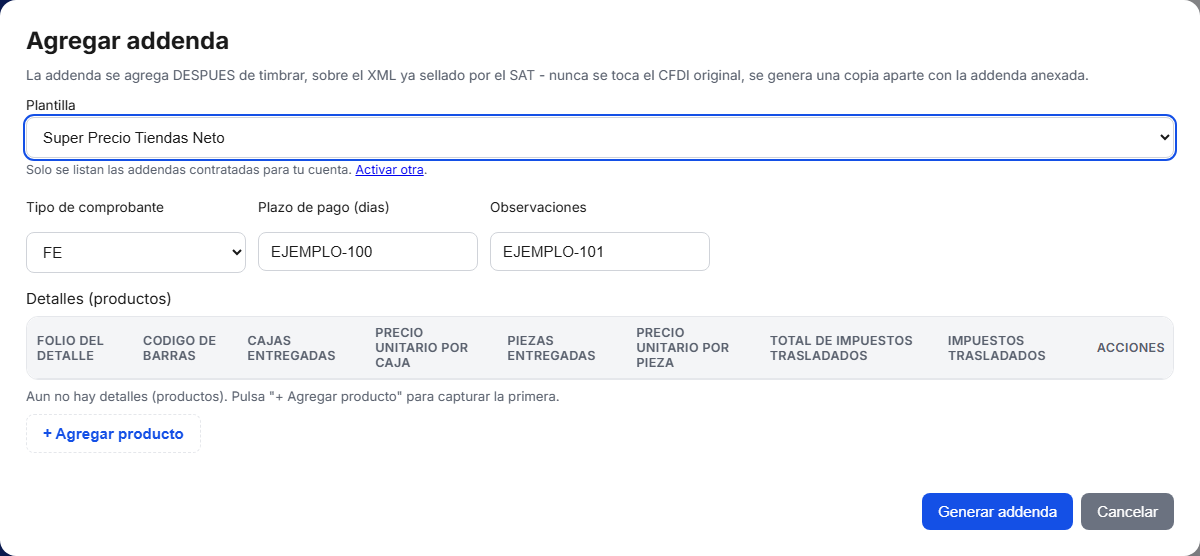Viewport: 1200px width, 556px height.
Task: Click the TOTAL DE IMPUESTOS TRASLADADOS column header
Action: 841,348
